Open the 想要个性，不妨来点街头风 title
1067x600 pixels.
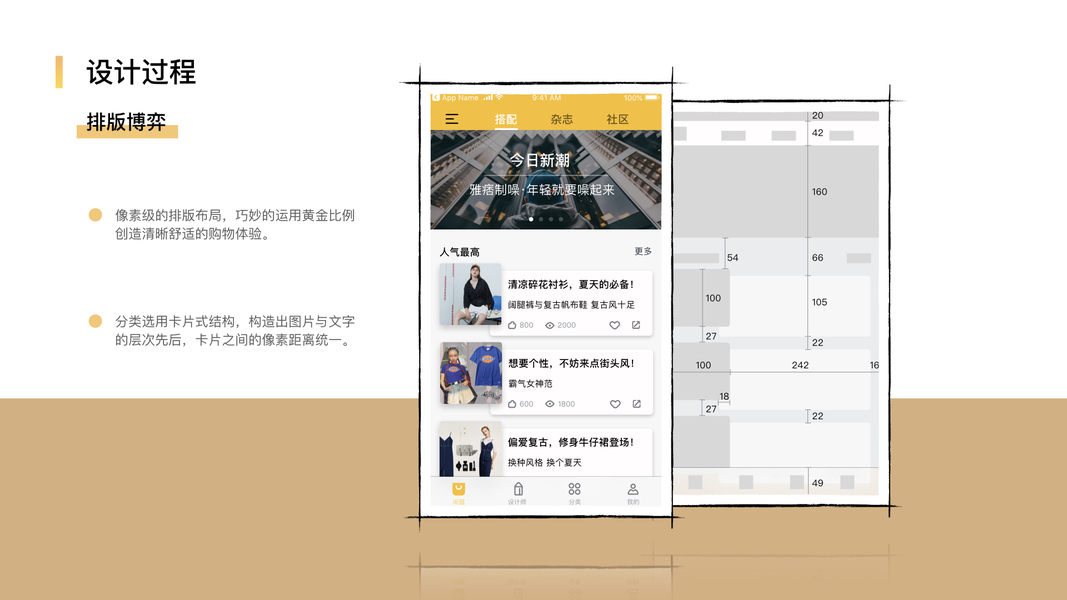click(571, 363)
